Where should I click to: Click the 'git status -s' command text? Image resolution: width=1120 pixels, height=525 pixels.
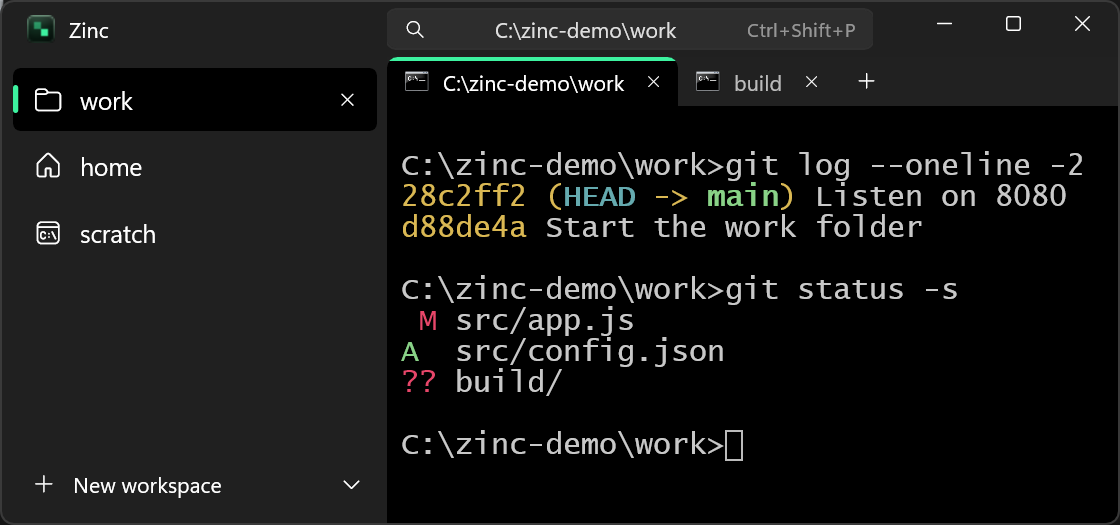pyautogui.click(x=841, y=289)
